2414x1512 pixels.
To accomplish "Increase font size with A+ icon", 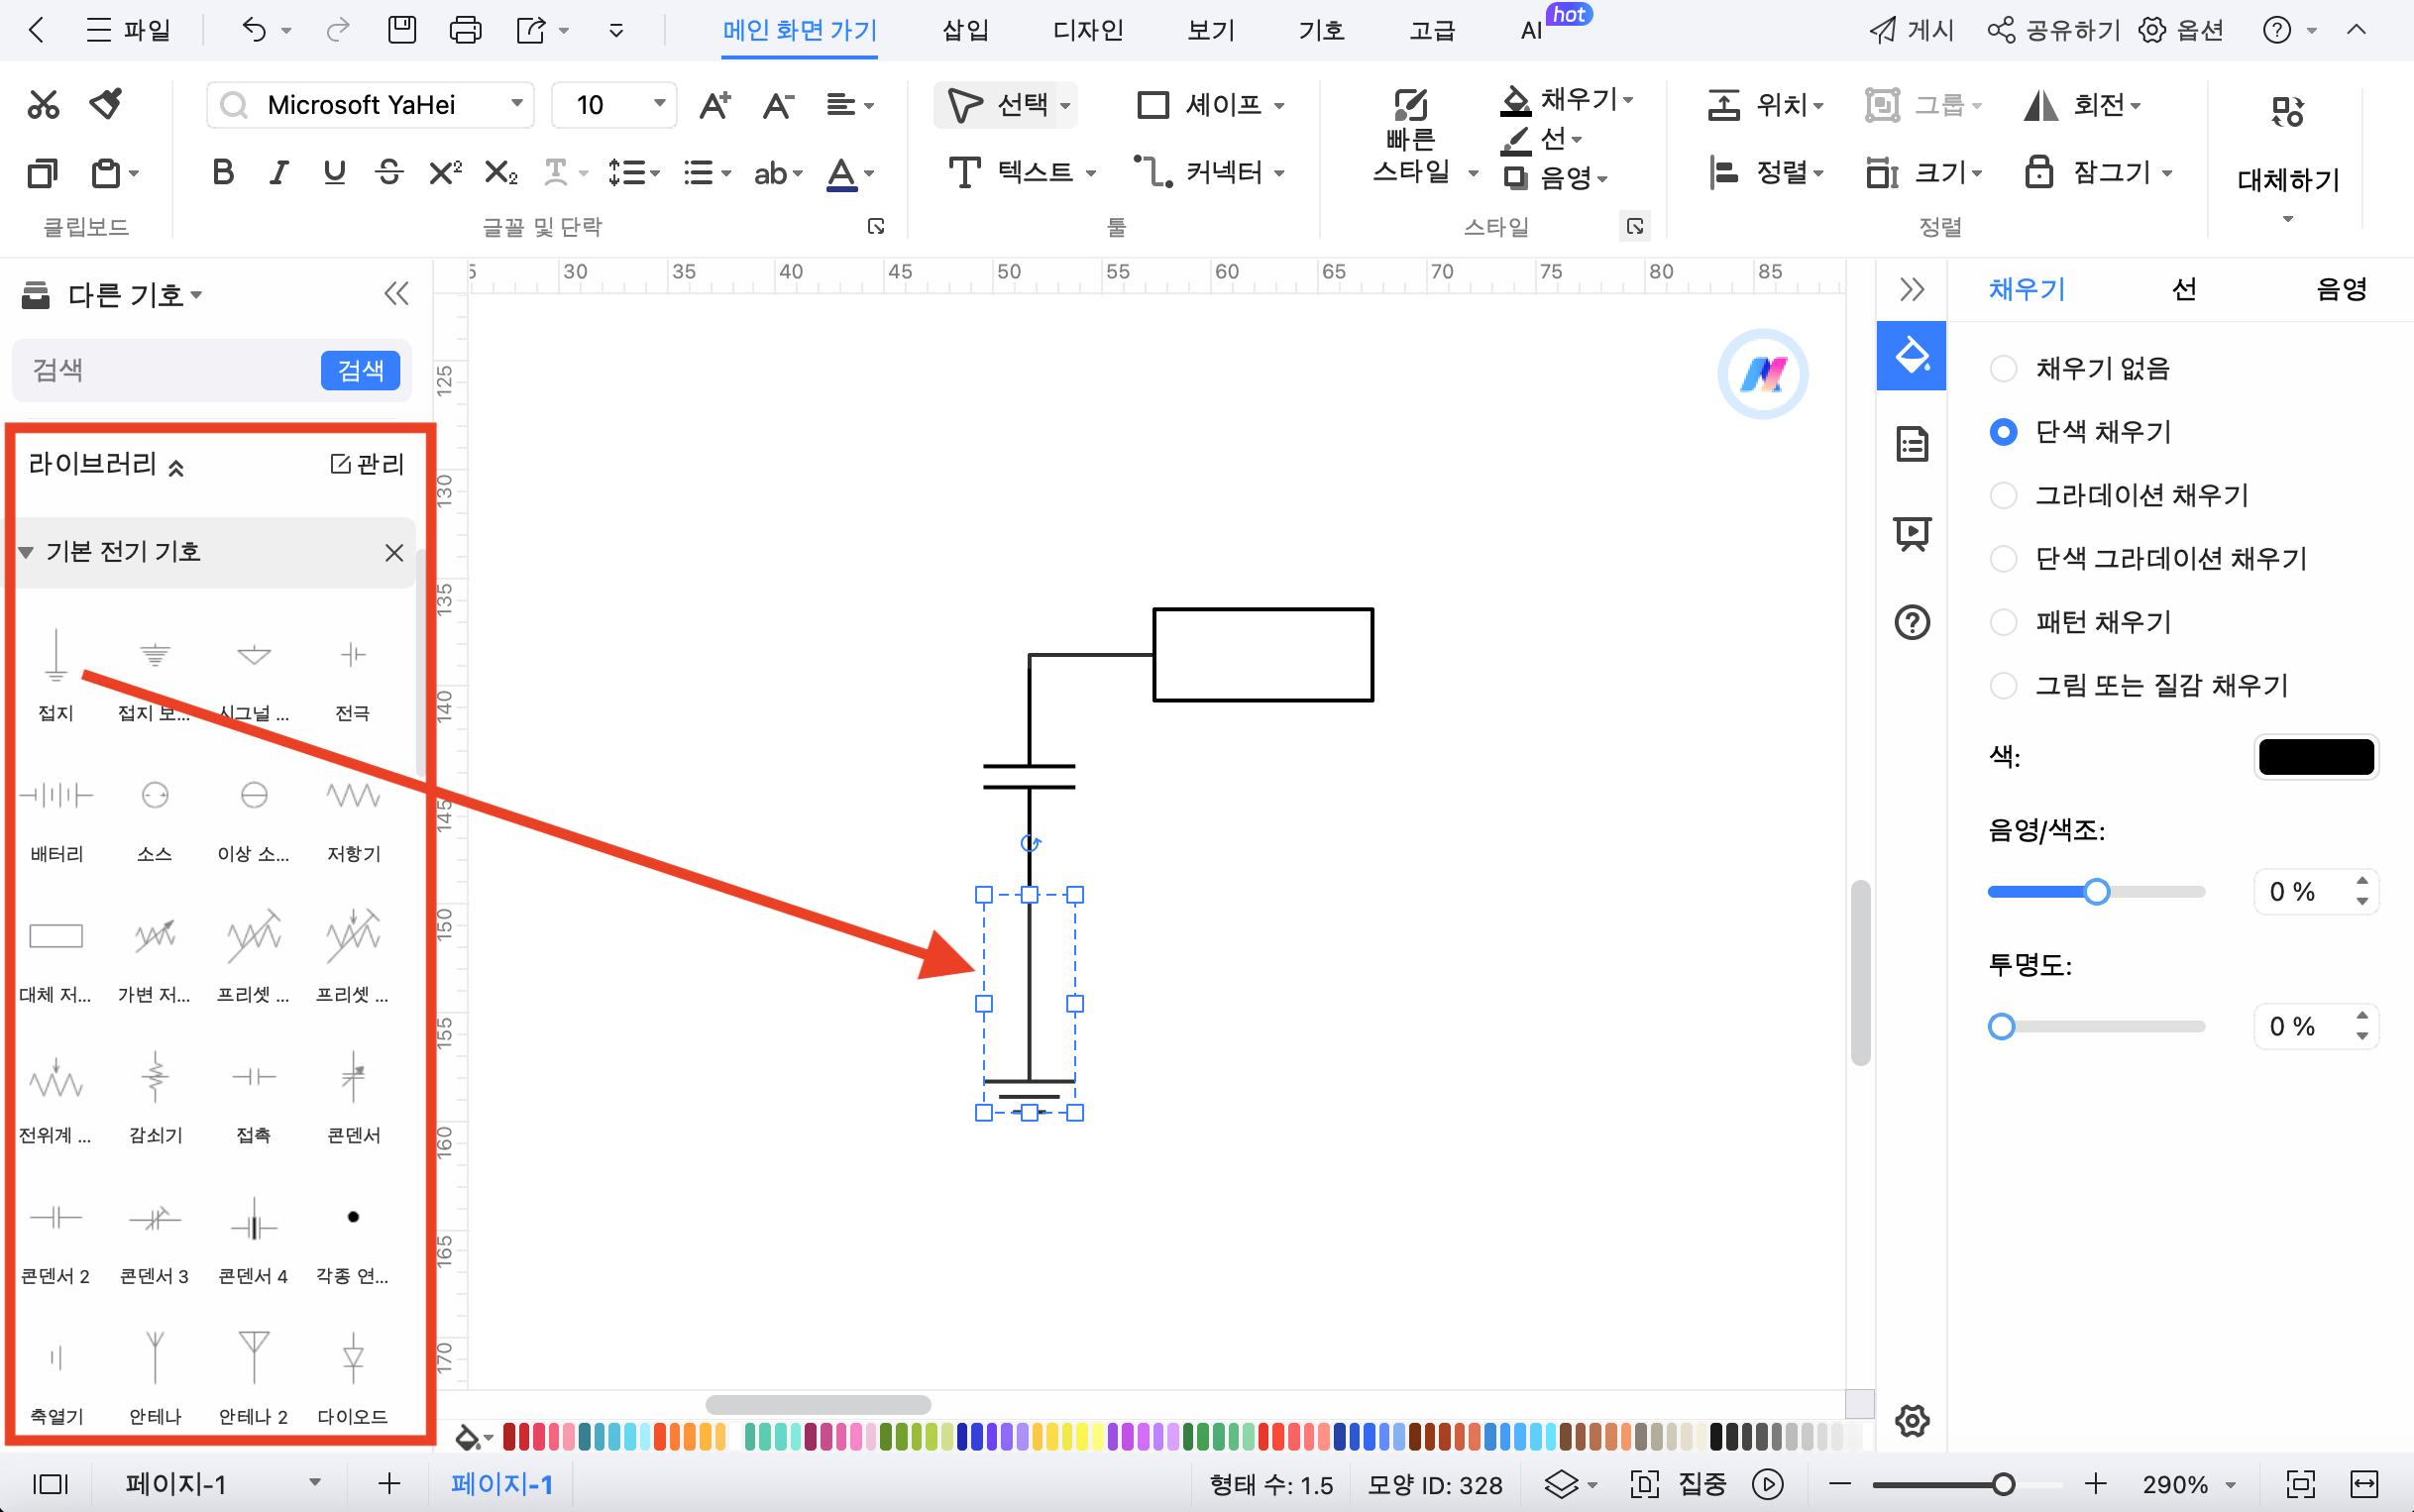I will [x=714, y=105].
